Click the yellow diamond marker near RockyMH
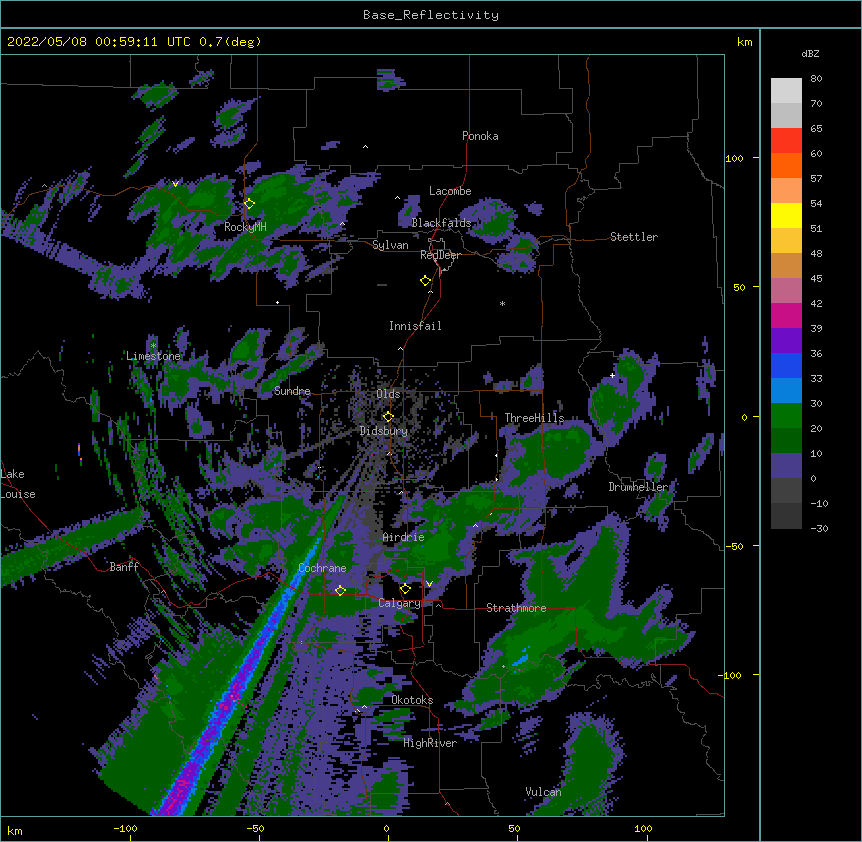The height and width of the screenshot is (842, 862). tap(249, 204)
